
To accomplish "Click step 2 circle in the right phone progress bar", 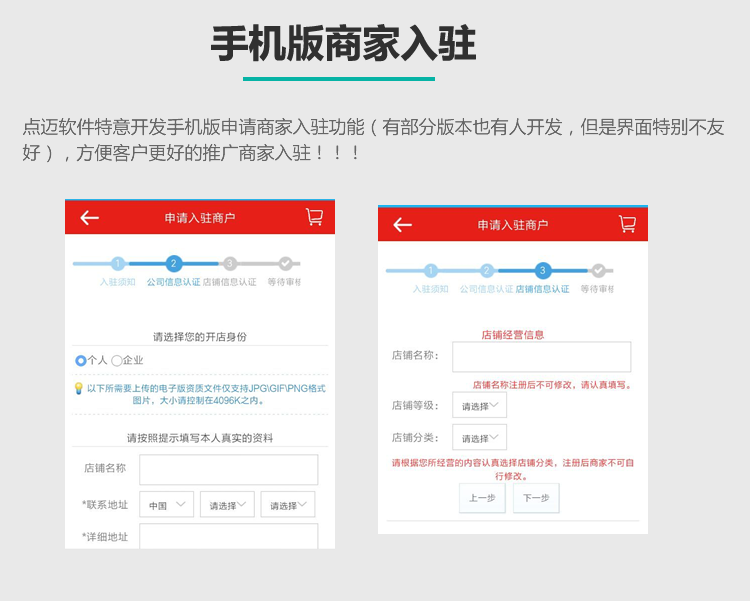I will (486, 270).
